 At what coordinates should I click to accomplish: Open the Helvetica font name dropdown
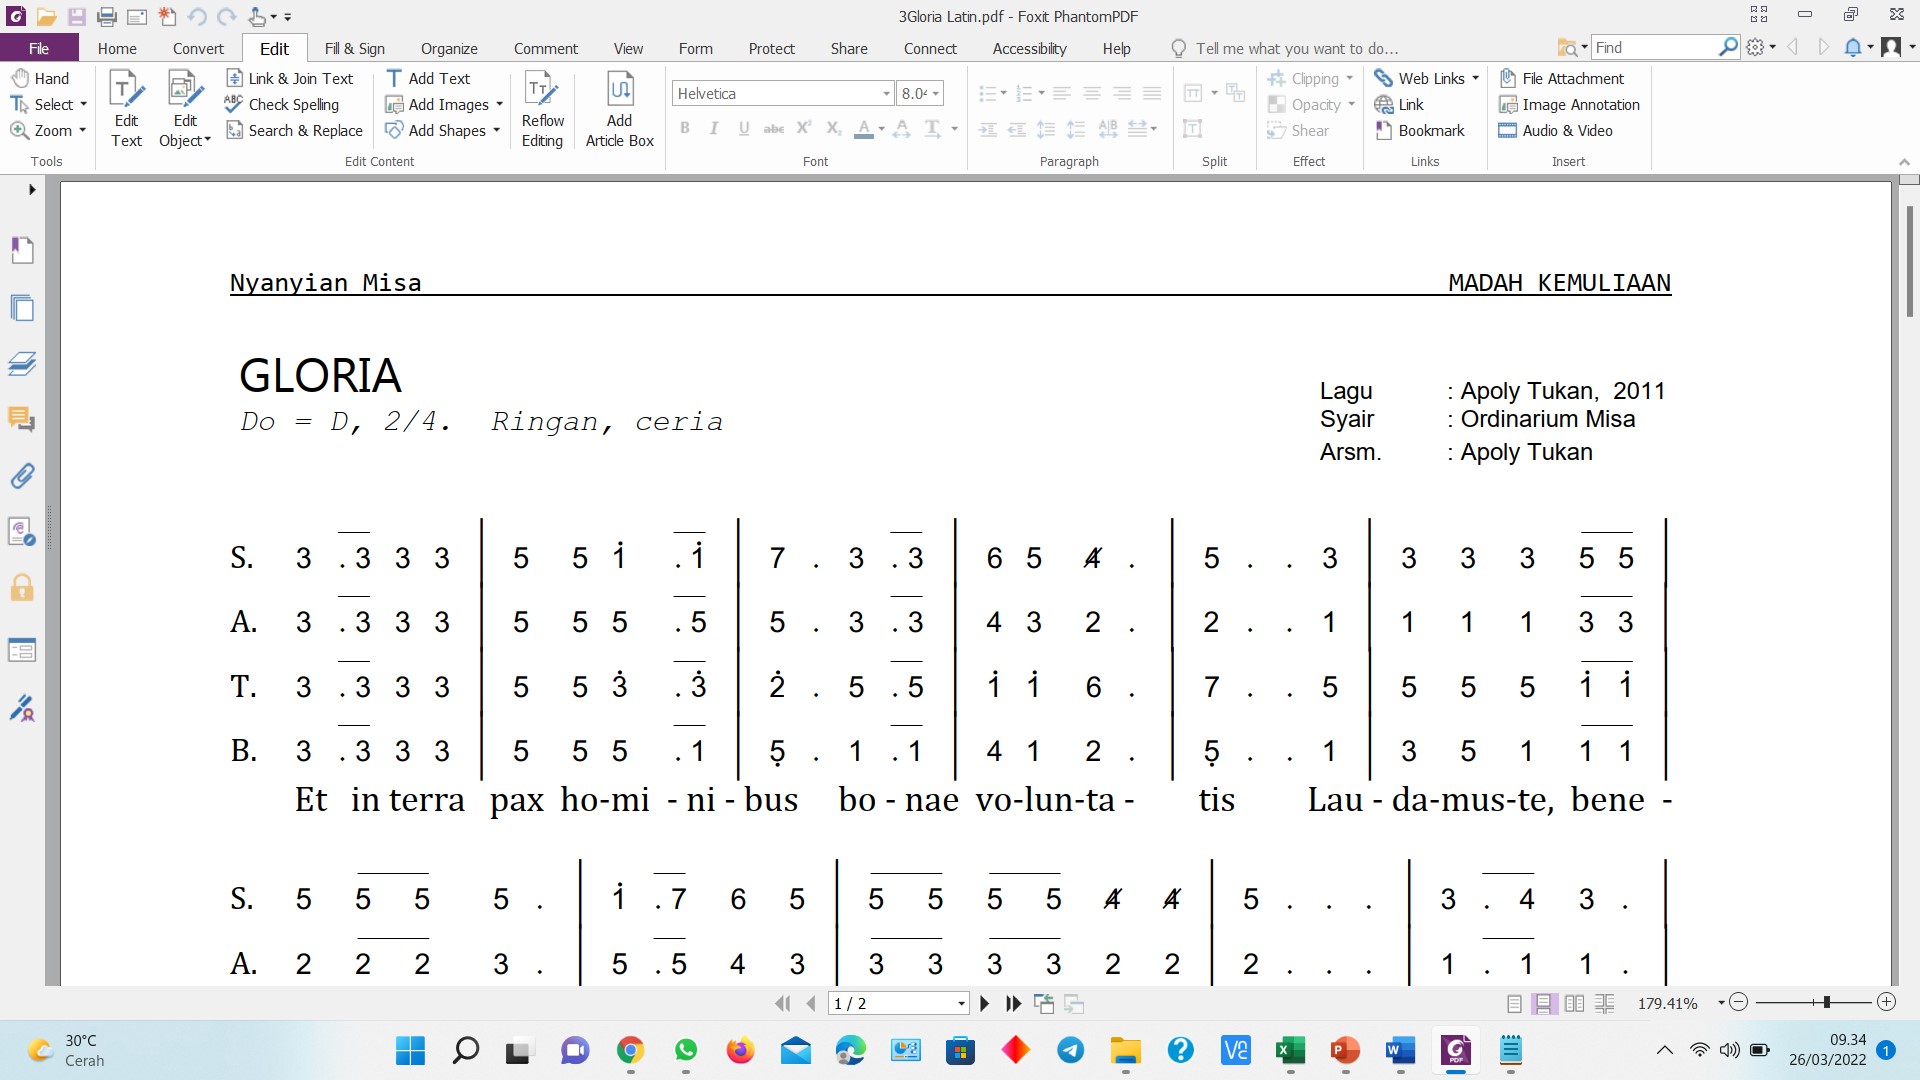coord(885,93)
